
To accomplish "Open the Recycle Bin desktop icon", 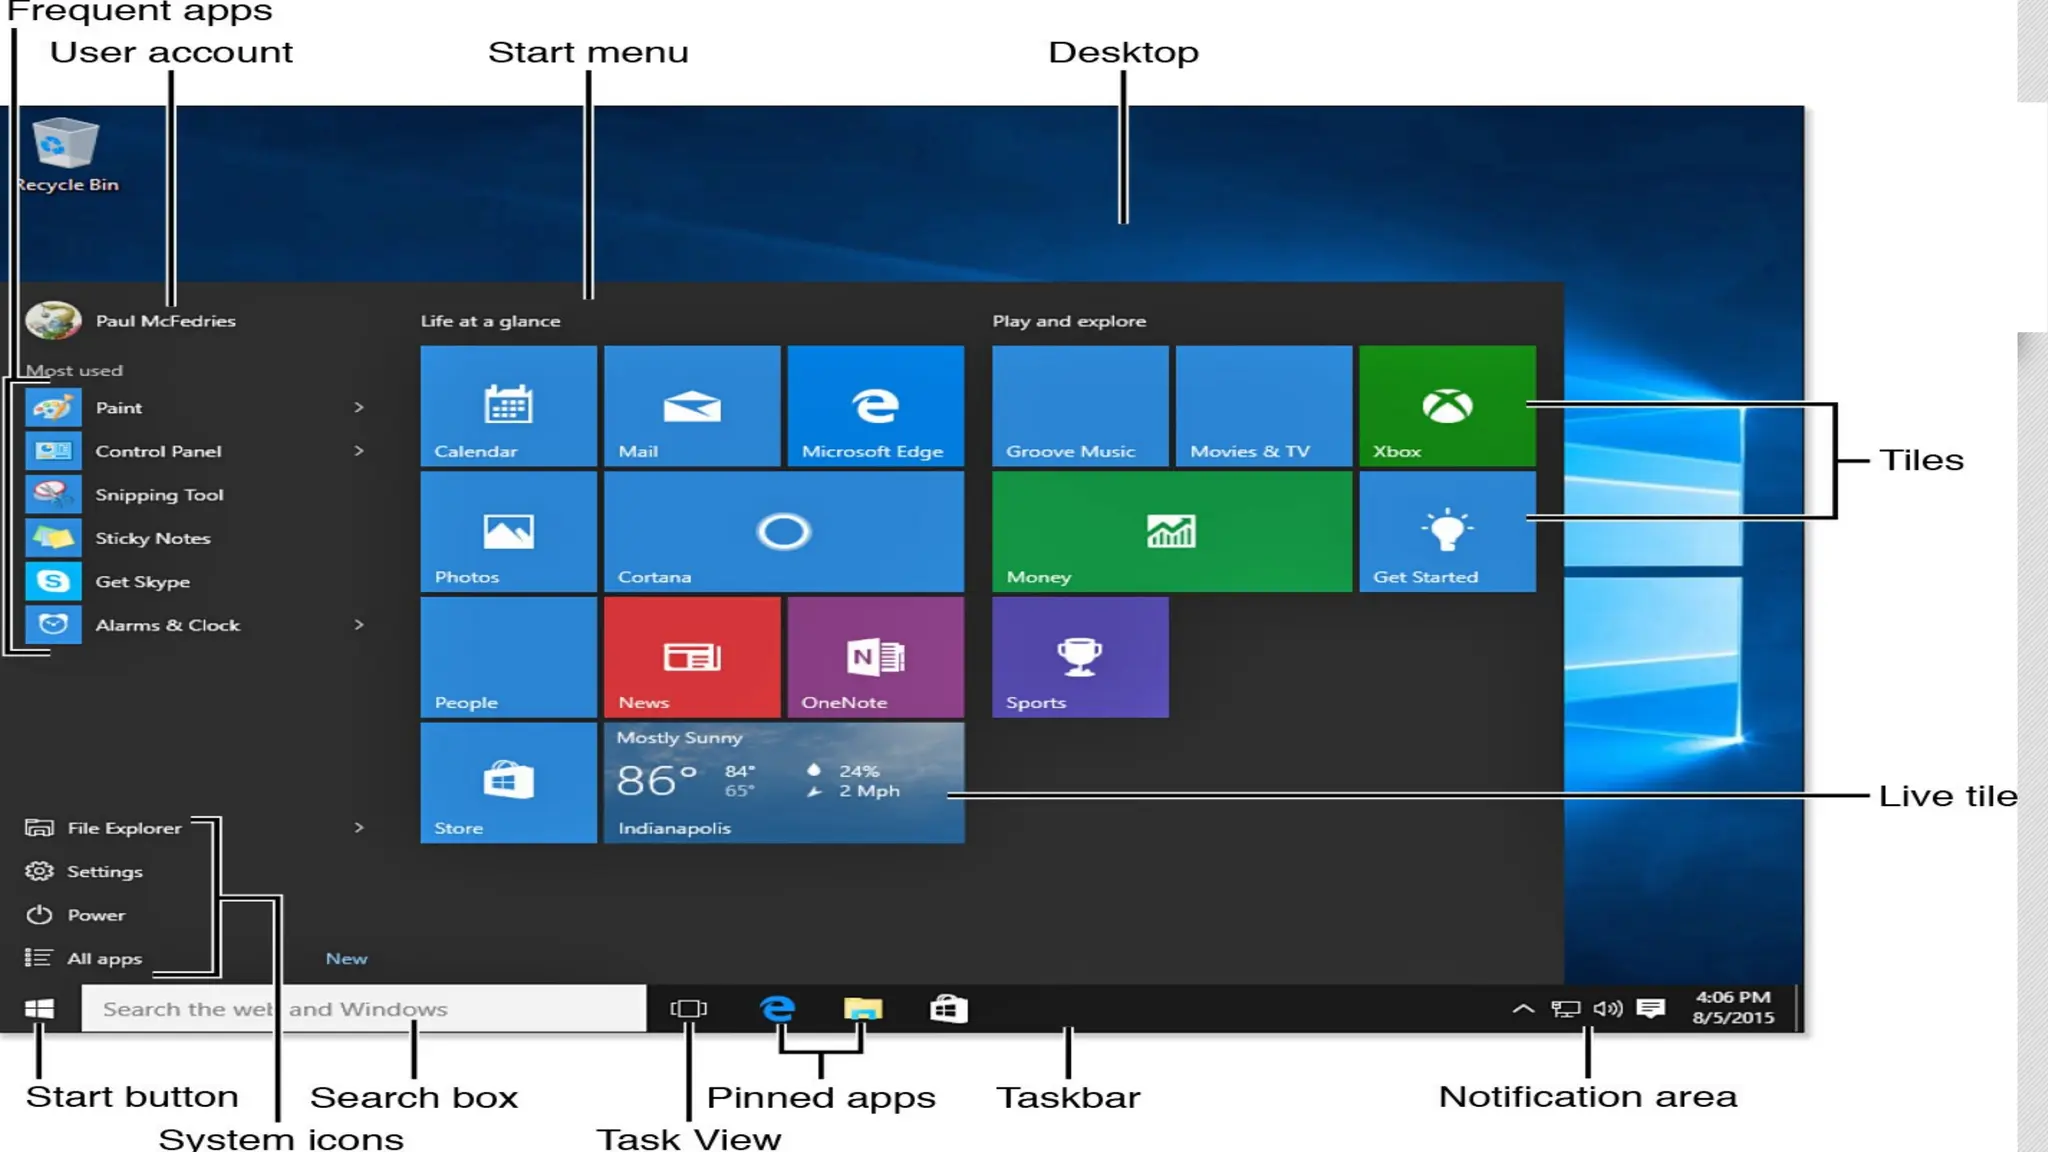I will point(66,155).
